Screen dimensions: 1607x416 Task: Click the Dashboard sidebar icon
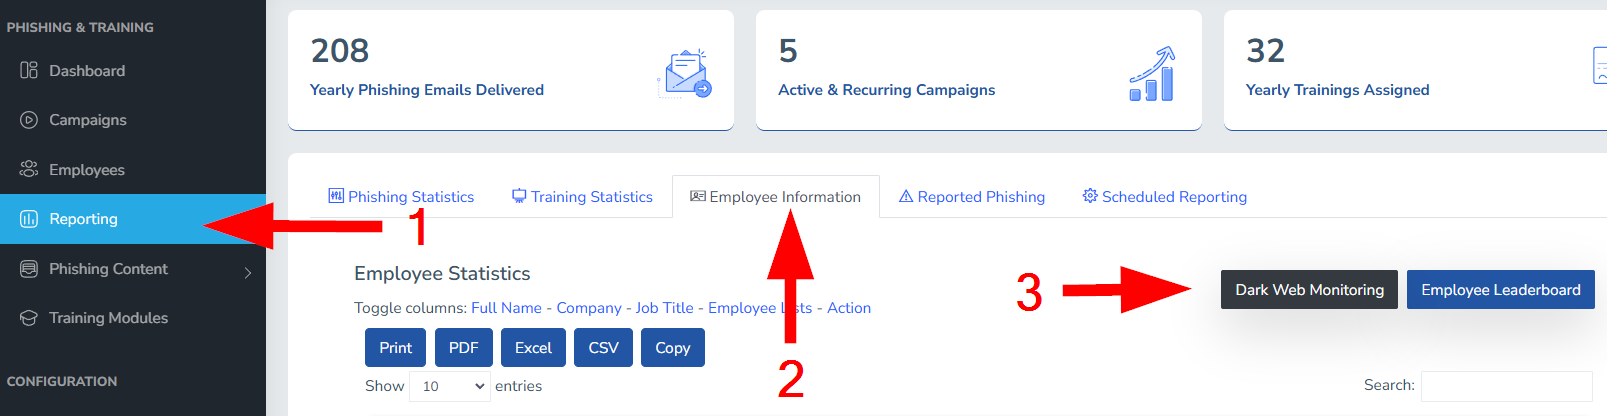tap(29, 70)
